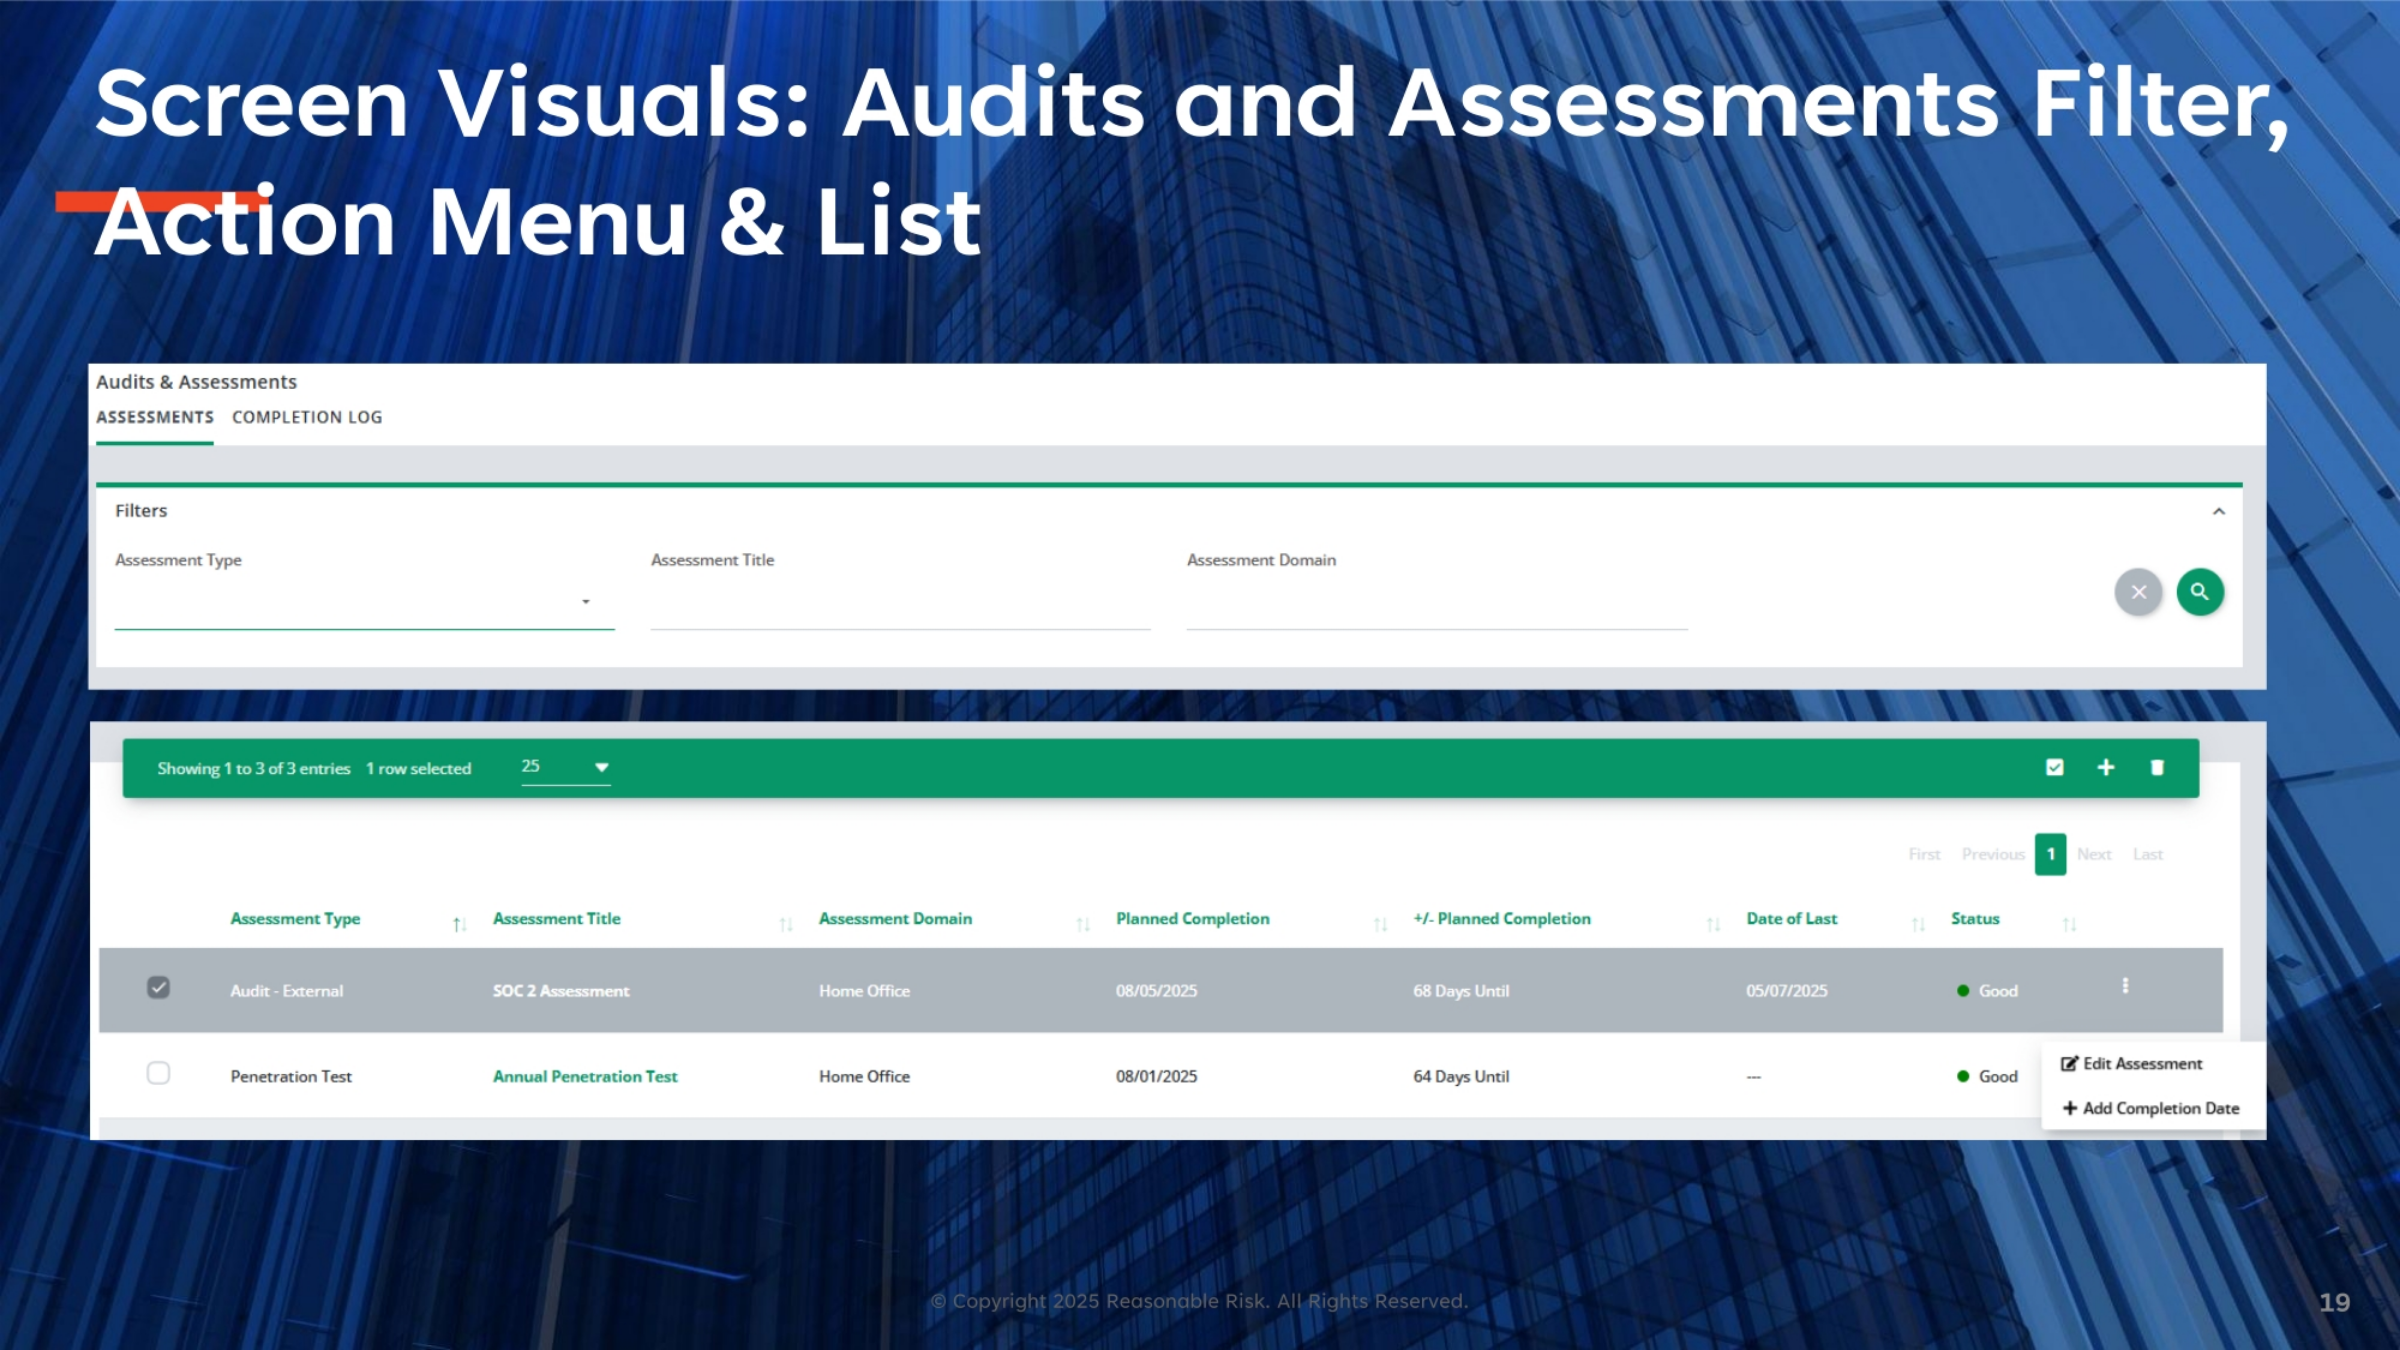Sort by Status column arrows
This screenshot has height=1350, width=2400.
(x=2069, y=924)
